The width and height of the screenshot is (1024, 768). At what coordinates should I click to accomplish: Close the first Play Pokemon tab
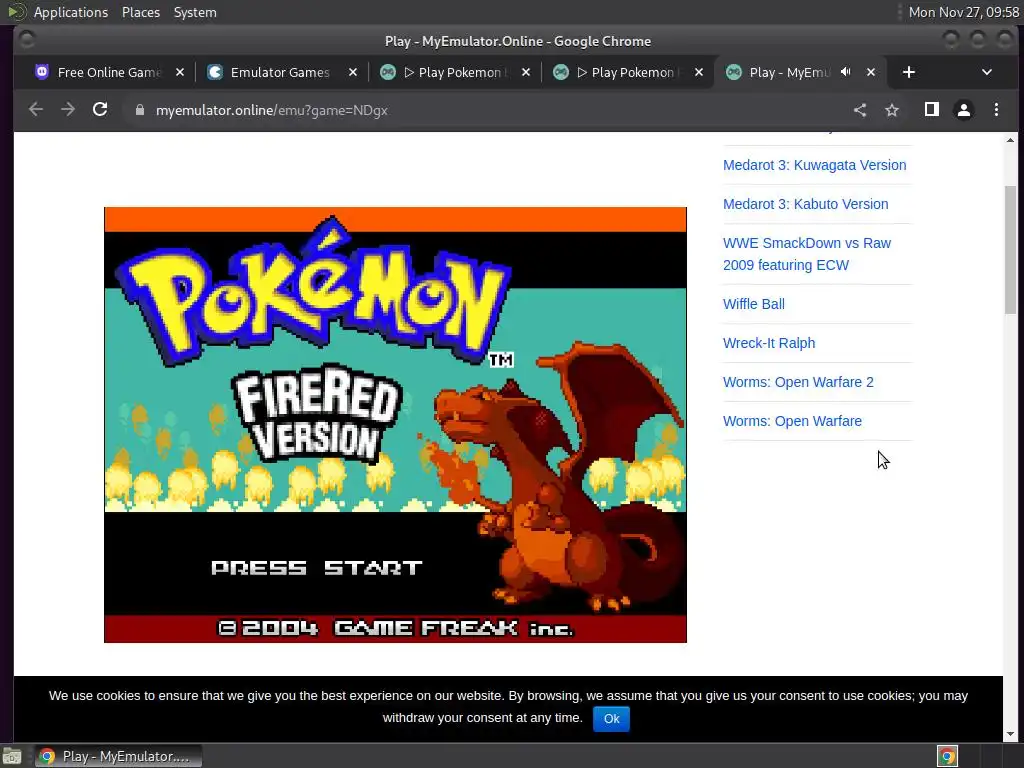pyautogui.click(x=526, y=72)
